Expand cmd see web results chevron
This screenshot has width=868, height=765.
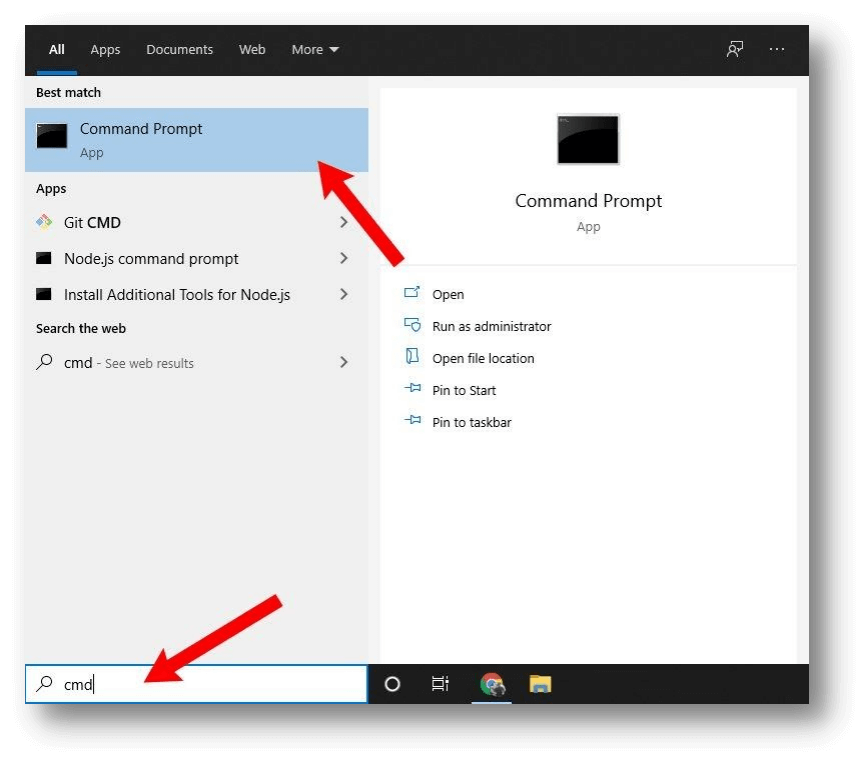point(344,362)
